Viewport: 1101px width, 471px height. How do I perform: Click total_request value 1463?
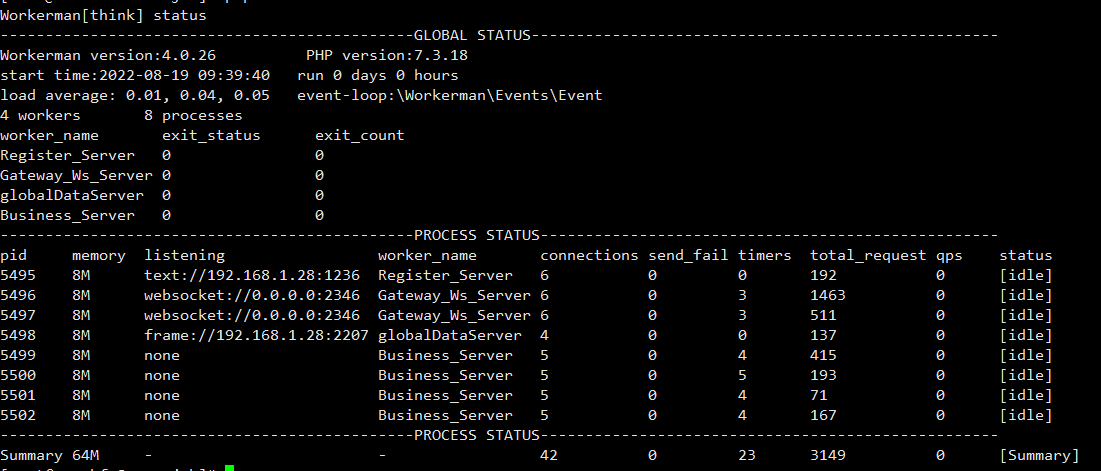point(828,296)
